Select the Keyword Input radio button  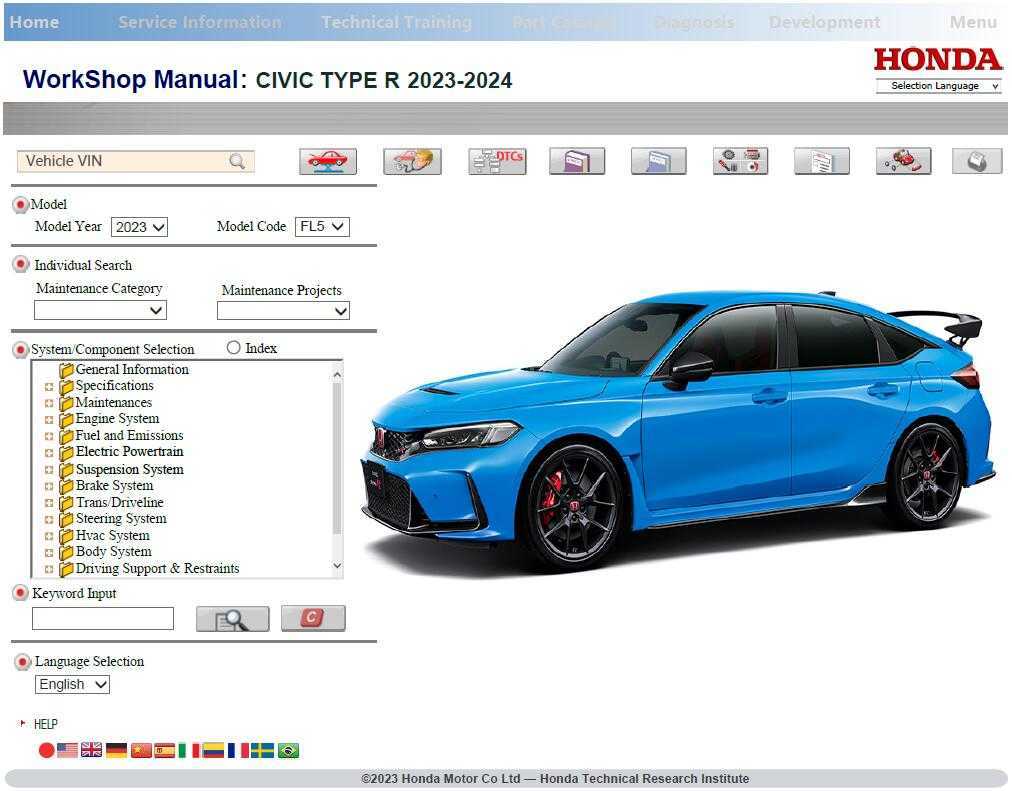[21, 593]
